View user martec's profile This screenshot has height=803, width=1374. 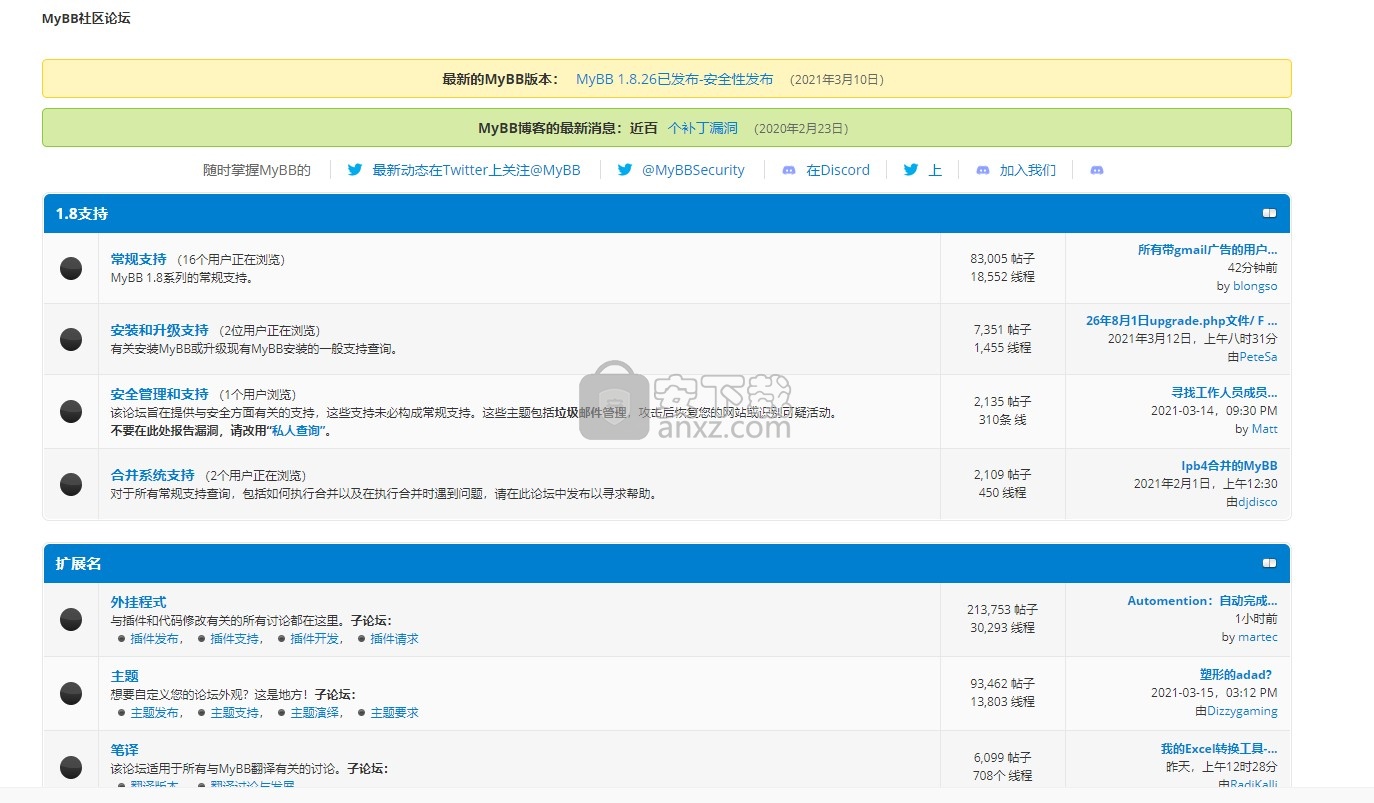point(1258,637)
